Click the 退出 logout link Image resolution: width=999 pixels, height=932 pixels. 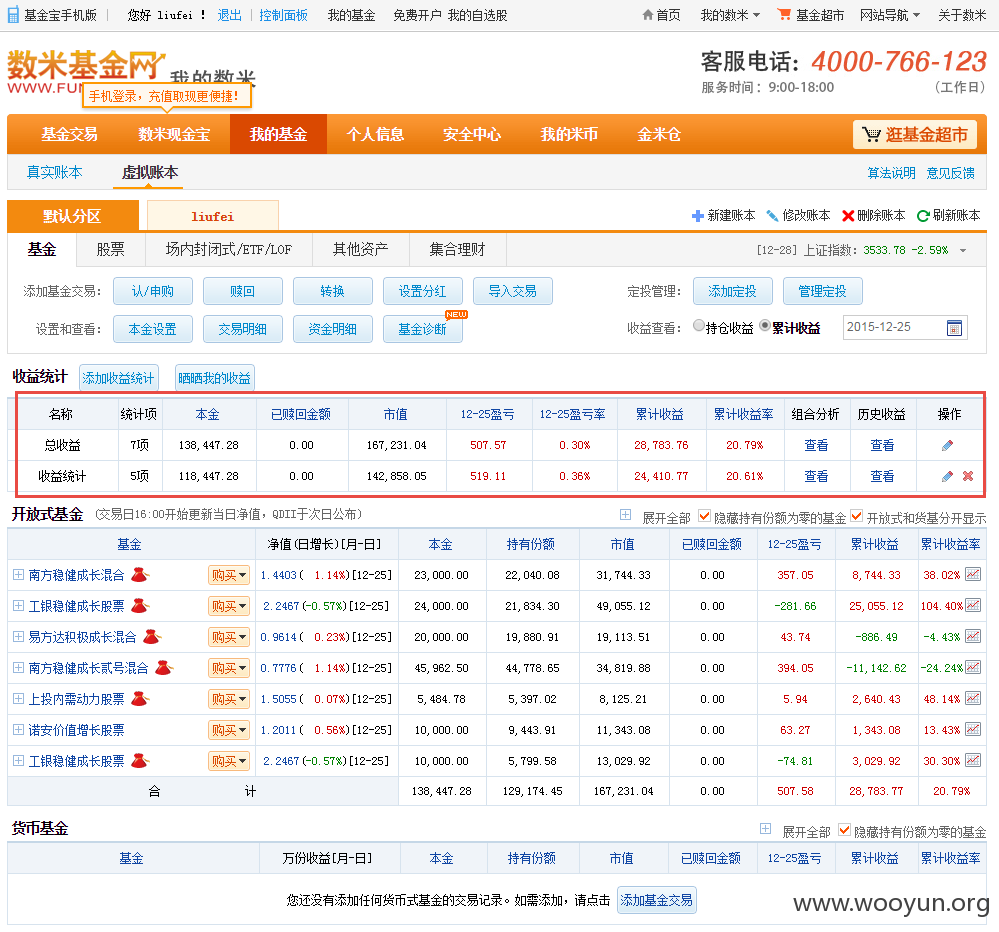[x=229, y=15]
